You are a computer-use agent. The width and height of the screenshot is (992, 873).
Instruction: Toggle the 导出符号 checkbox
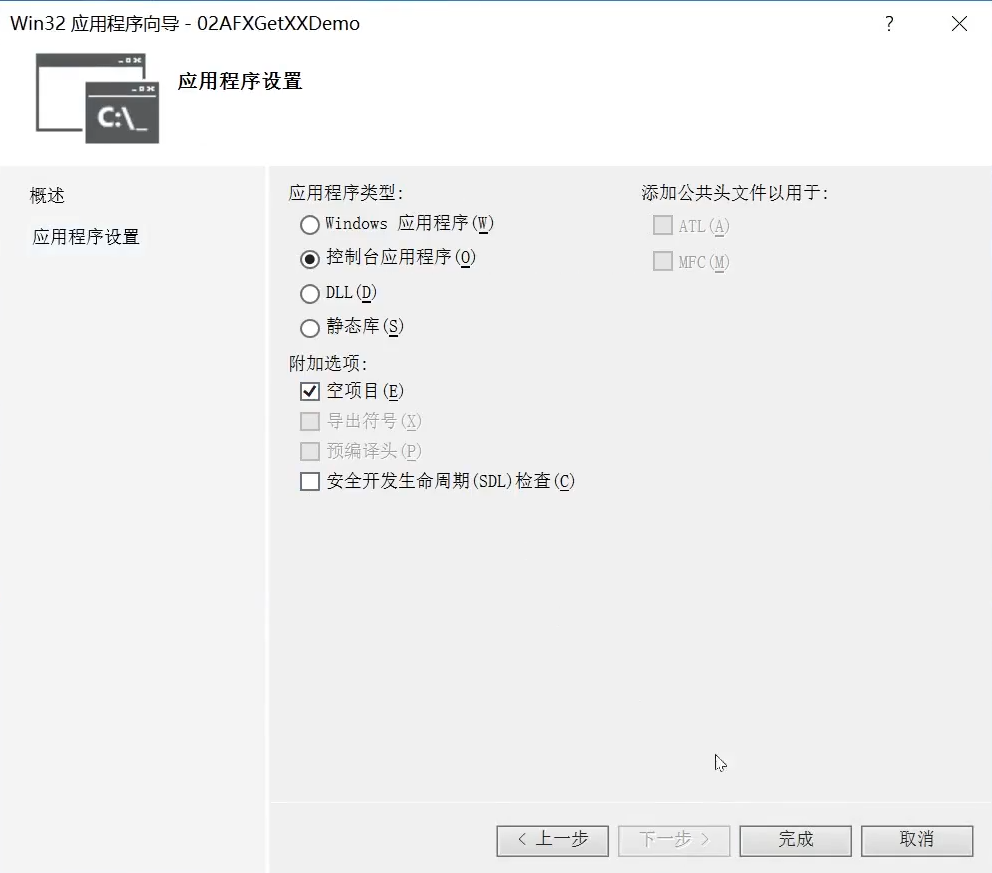tap(309, 421)
